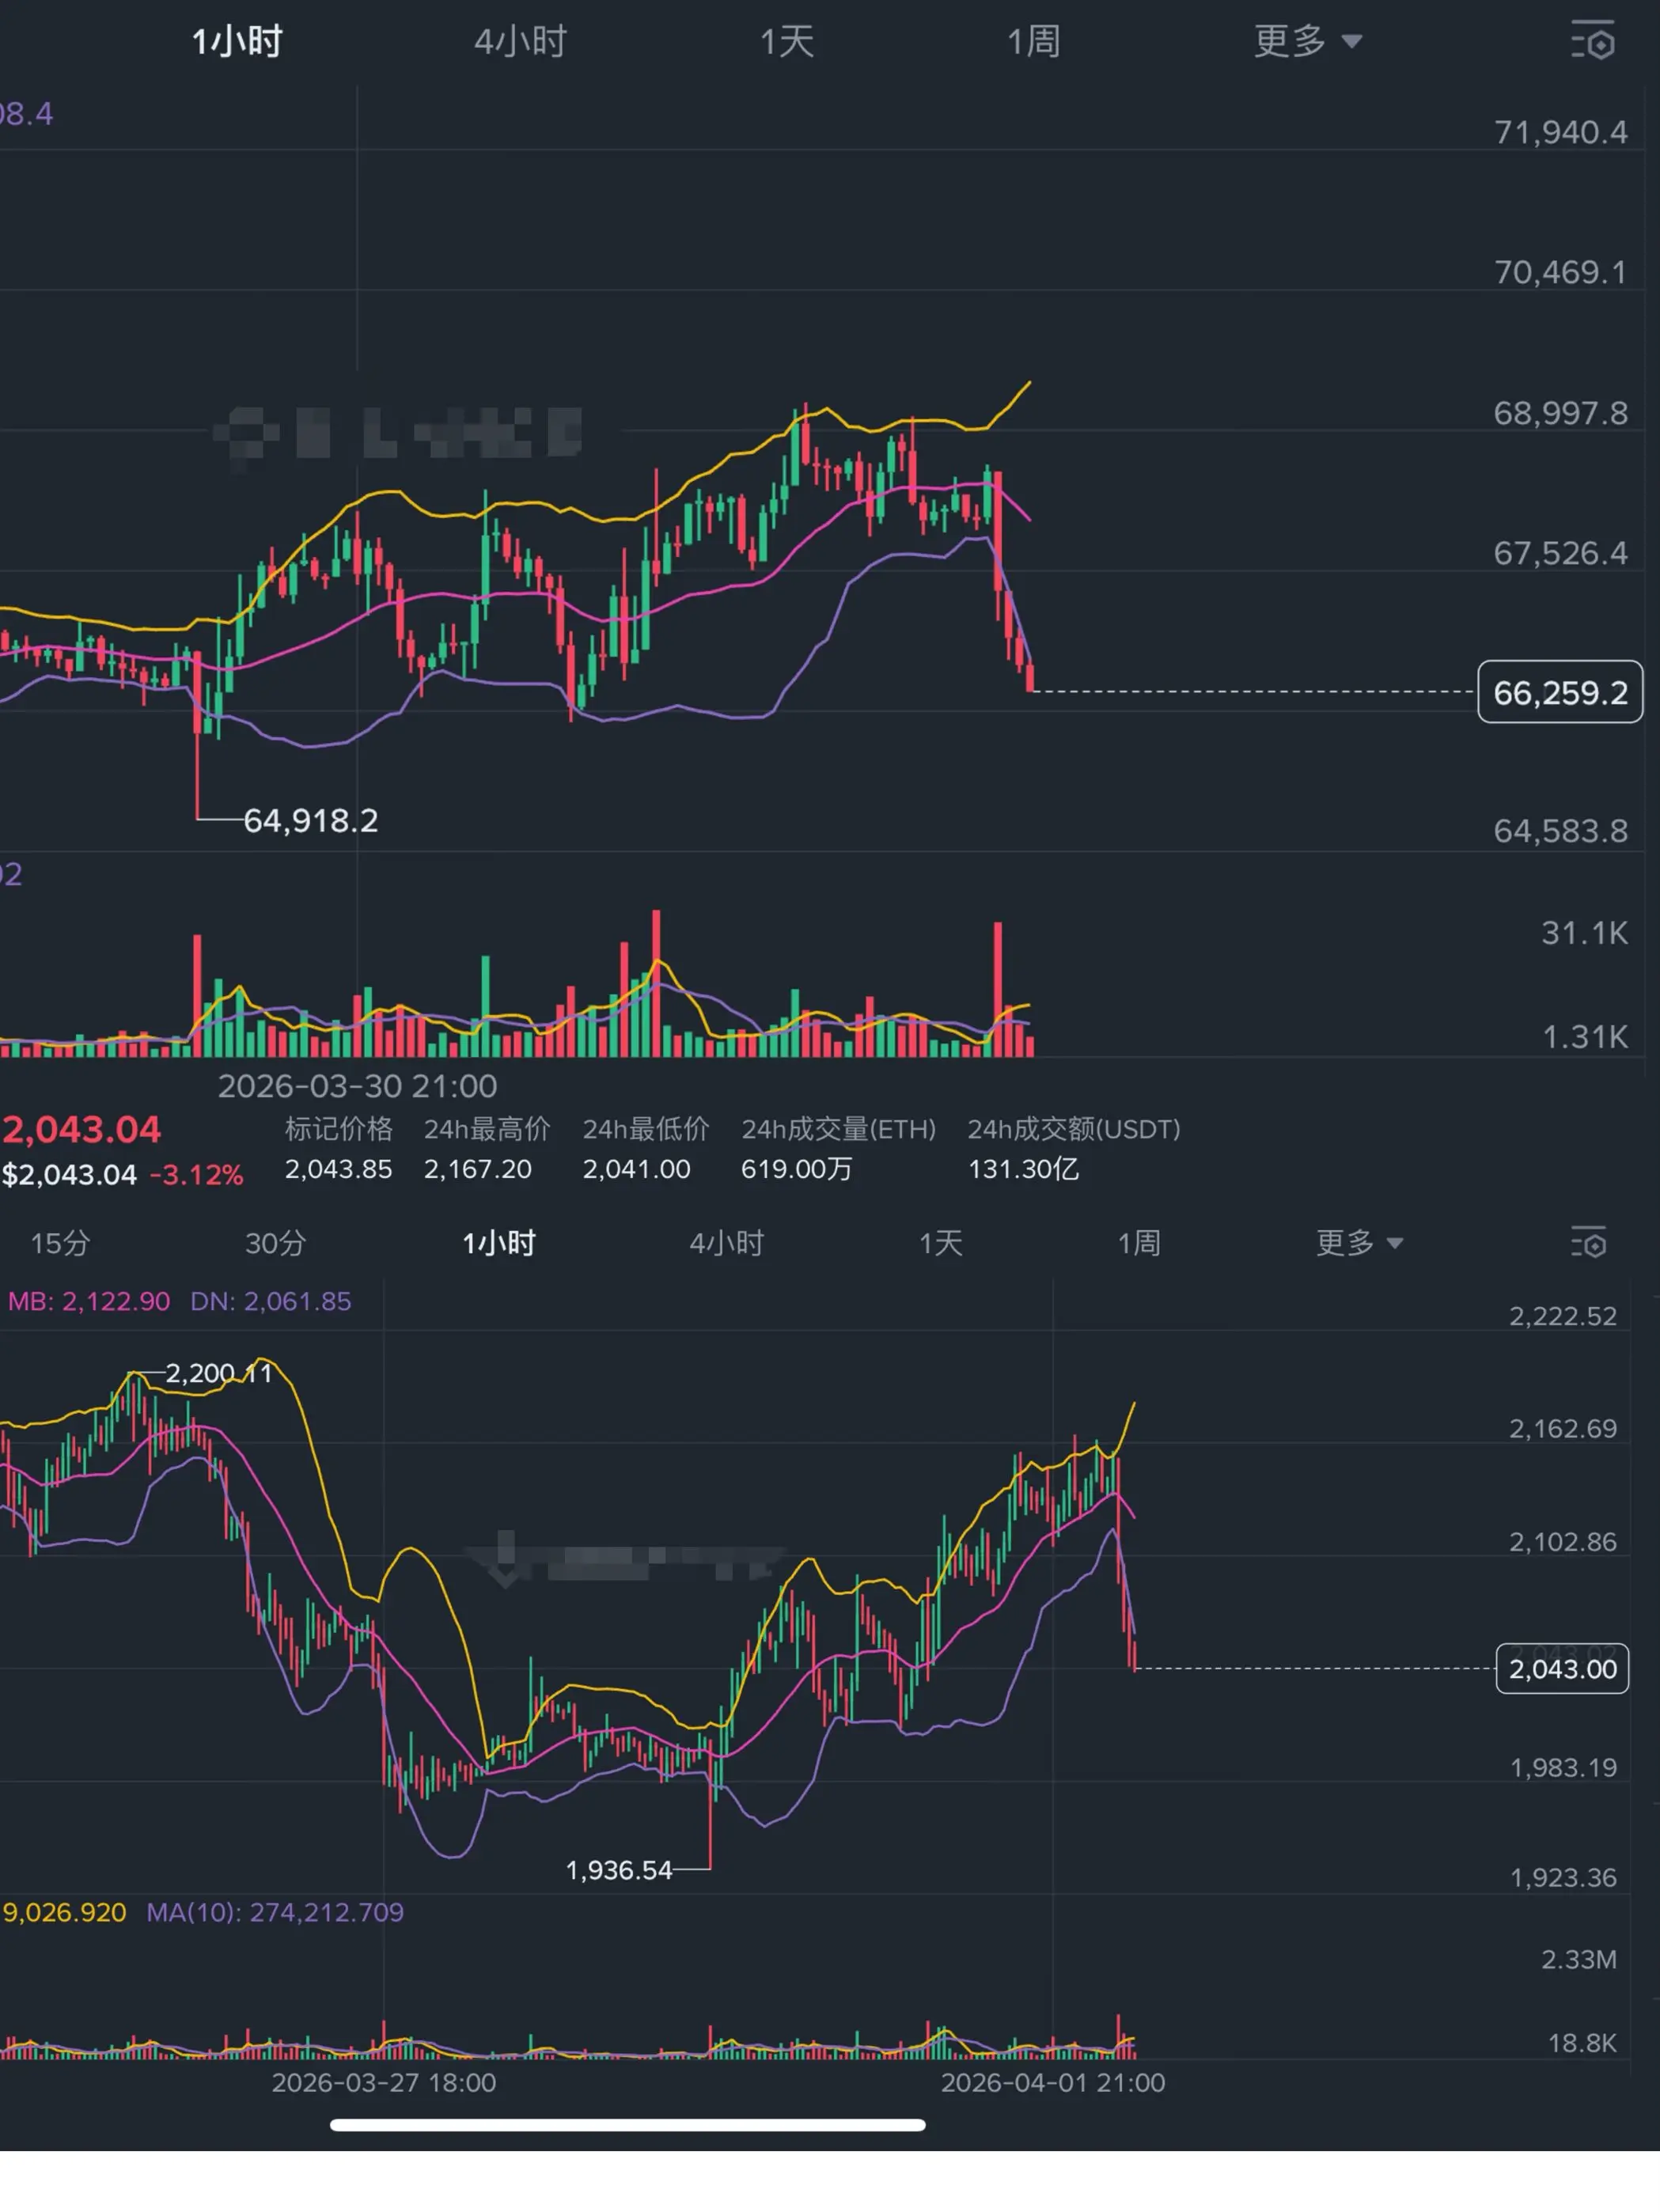This screenshot has height=2212, width=1660.
Task: Switch bottom chart to 15分
Action: (60, 1243)
